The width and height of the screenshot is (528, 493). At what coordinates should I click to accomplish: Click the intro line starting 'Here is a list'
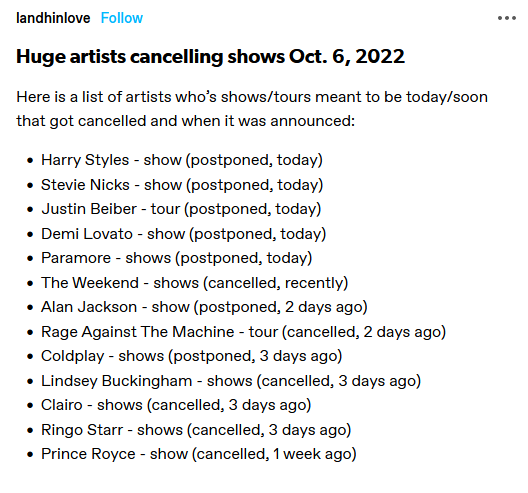[x=252, y=97]
